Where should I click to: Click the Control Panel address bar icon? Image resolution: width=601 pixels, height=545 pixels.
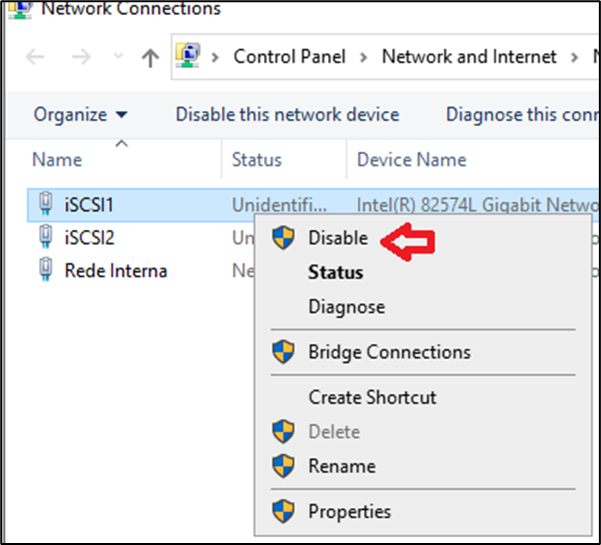point(187,57)
